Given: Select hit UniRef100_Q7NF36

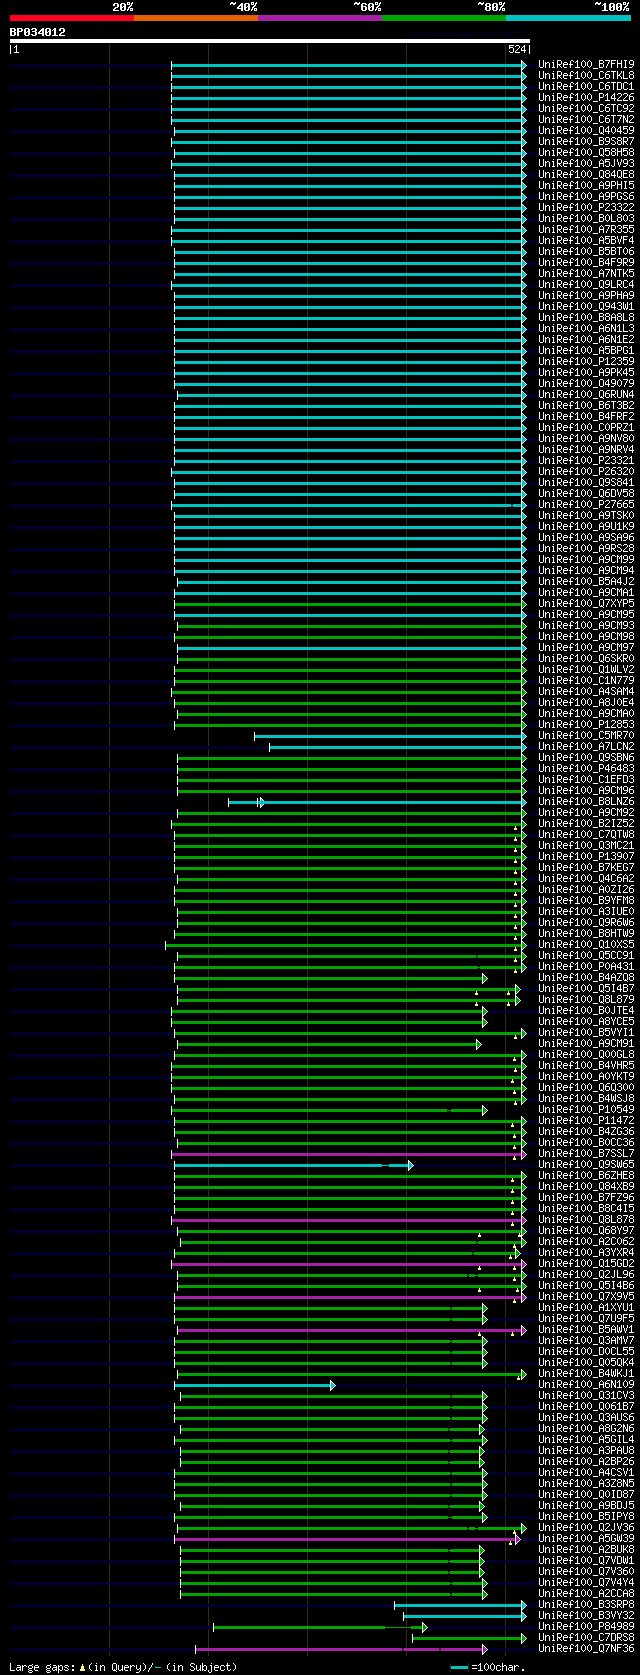Looking at the screenshot, I should [586, 1648].
